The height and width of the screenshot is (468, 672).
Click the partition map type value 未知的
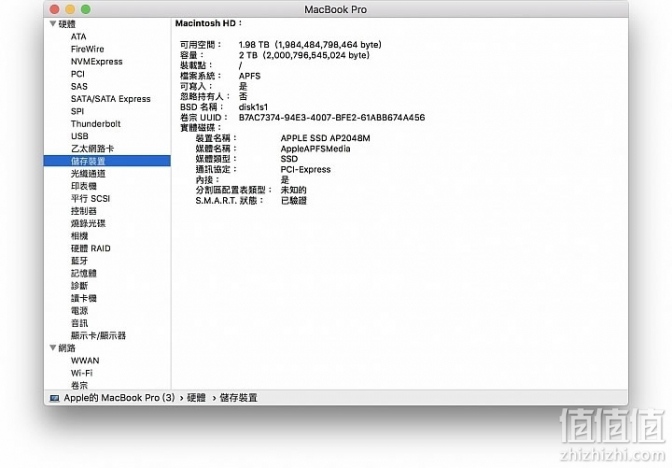tap(294, 190)
